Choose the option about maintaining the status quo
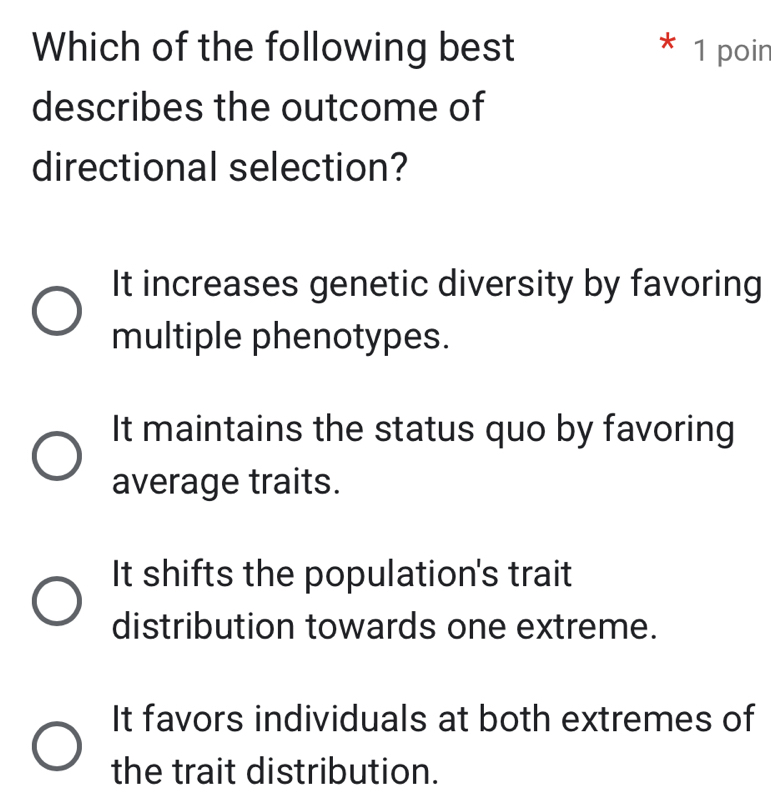This screenshot has height=808, width=771. 57,456
